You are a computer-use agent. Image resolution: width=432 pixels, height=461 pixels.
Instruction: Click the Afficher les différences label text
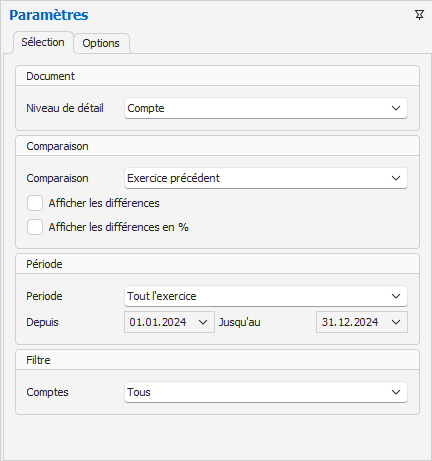[x=104, y=203]
